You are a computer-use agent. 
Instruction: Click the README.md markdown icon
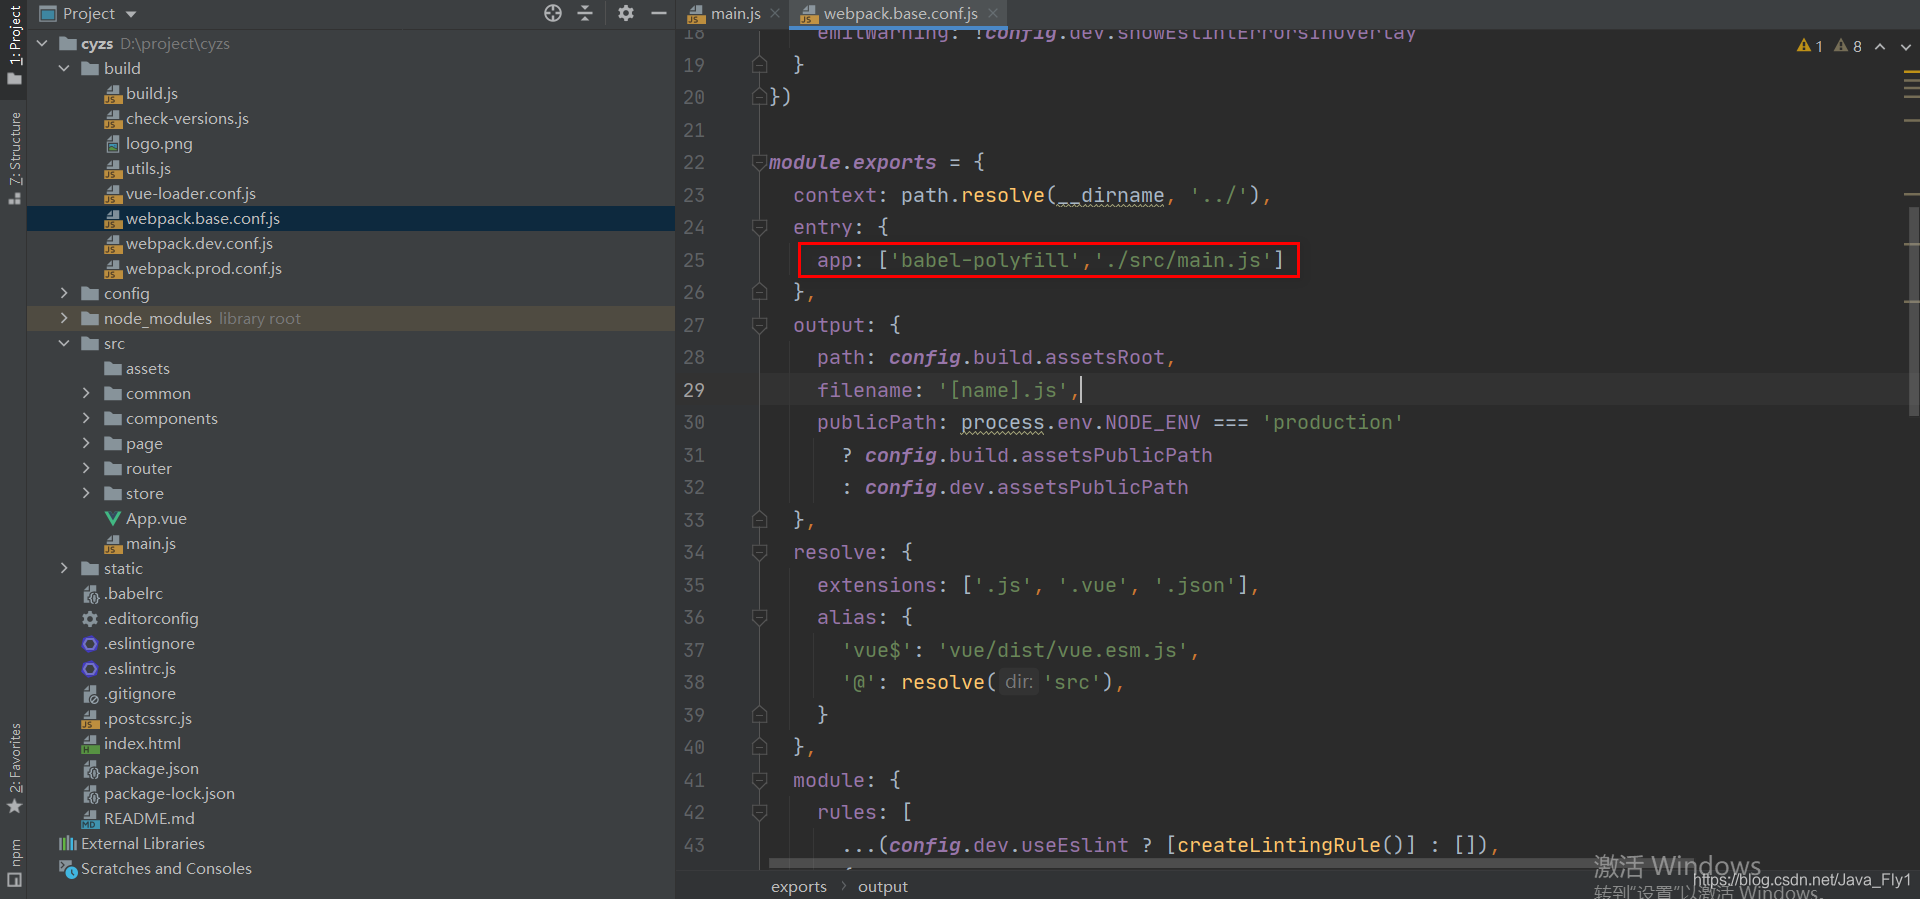[x=91, y=819]
